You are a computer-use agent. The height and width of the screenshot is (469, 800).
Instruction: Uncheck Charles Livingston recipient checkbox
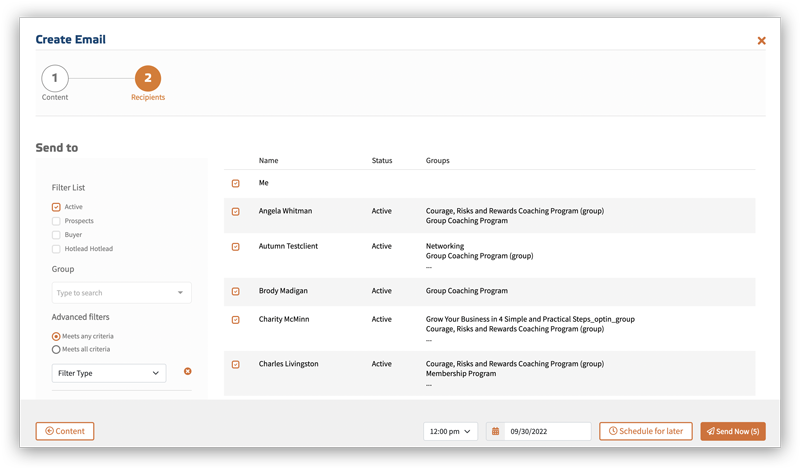click(236, 364)
